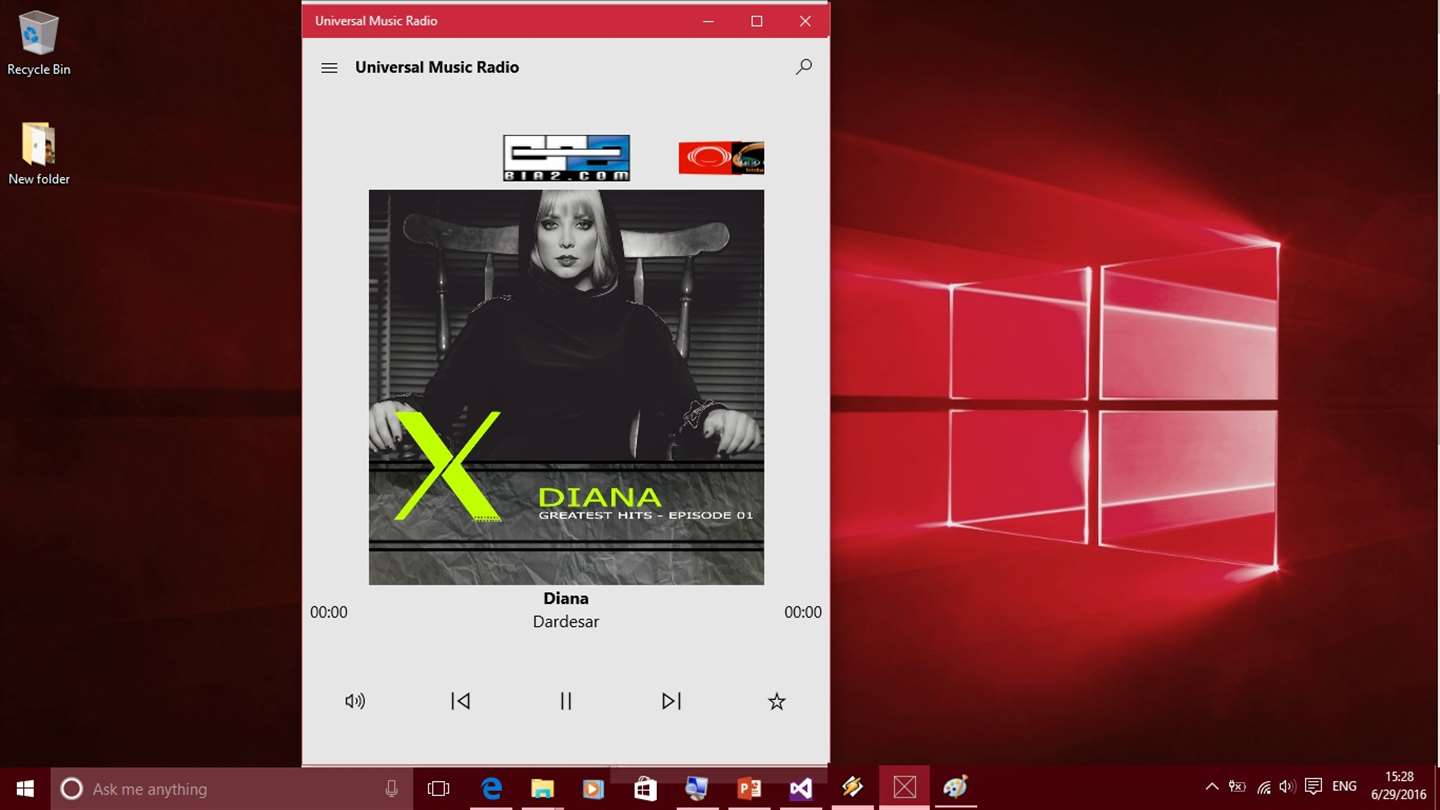
Task: Click the Dardesar artist name
Action: pos(566,621)
